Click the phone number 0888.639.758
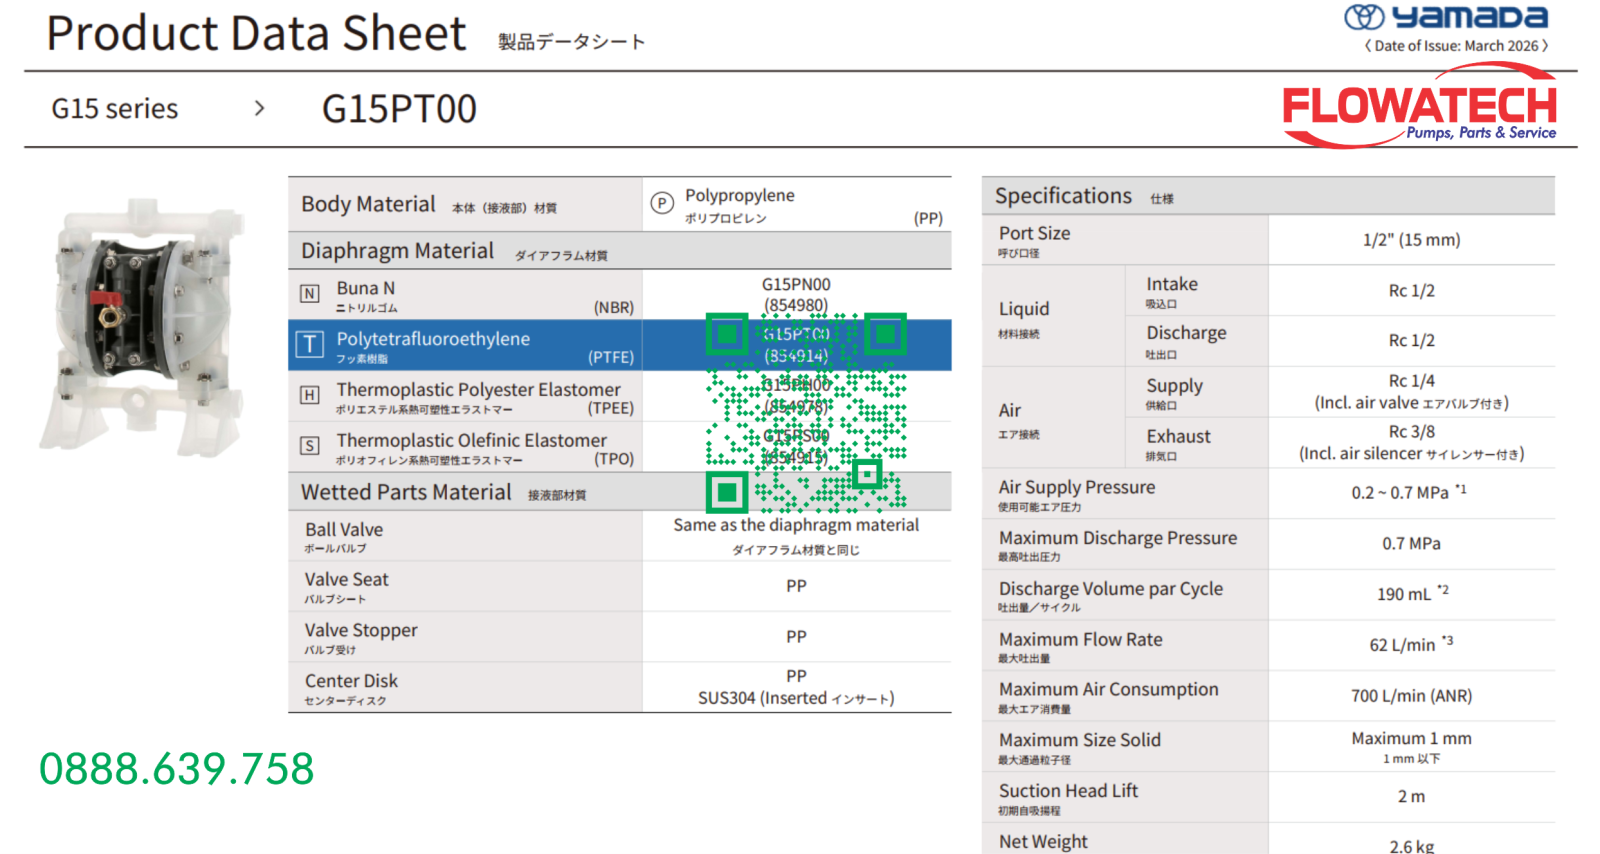 [x=177, y=769]
